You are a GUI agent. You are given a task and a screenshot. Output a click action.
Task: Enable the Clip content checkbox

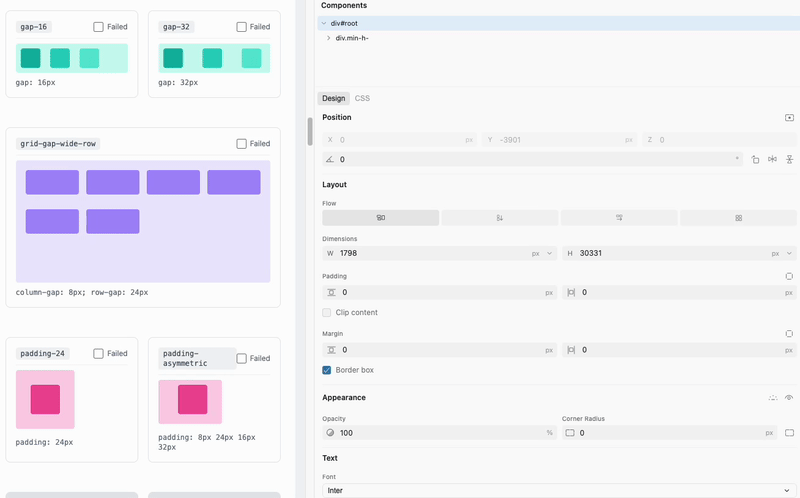327,313
